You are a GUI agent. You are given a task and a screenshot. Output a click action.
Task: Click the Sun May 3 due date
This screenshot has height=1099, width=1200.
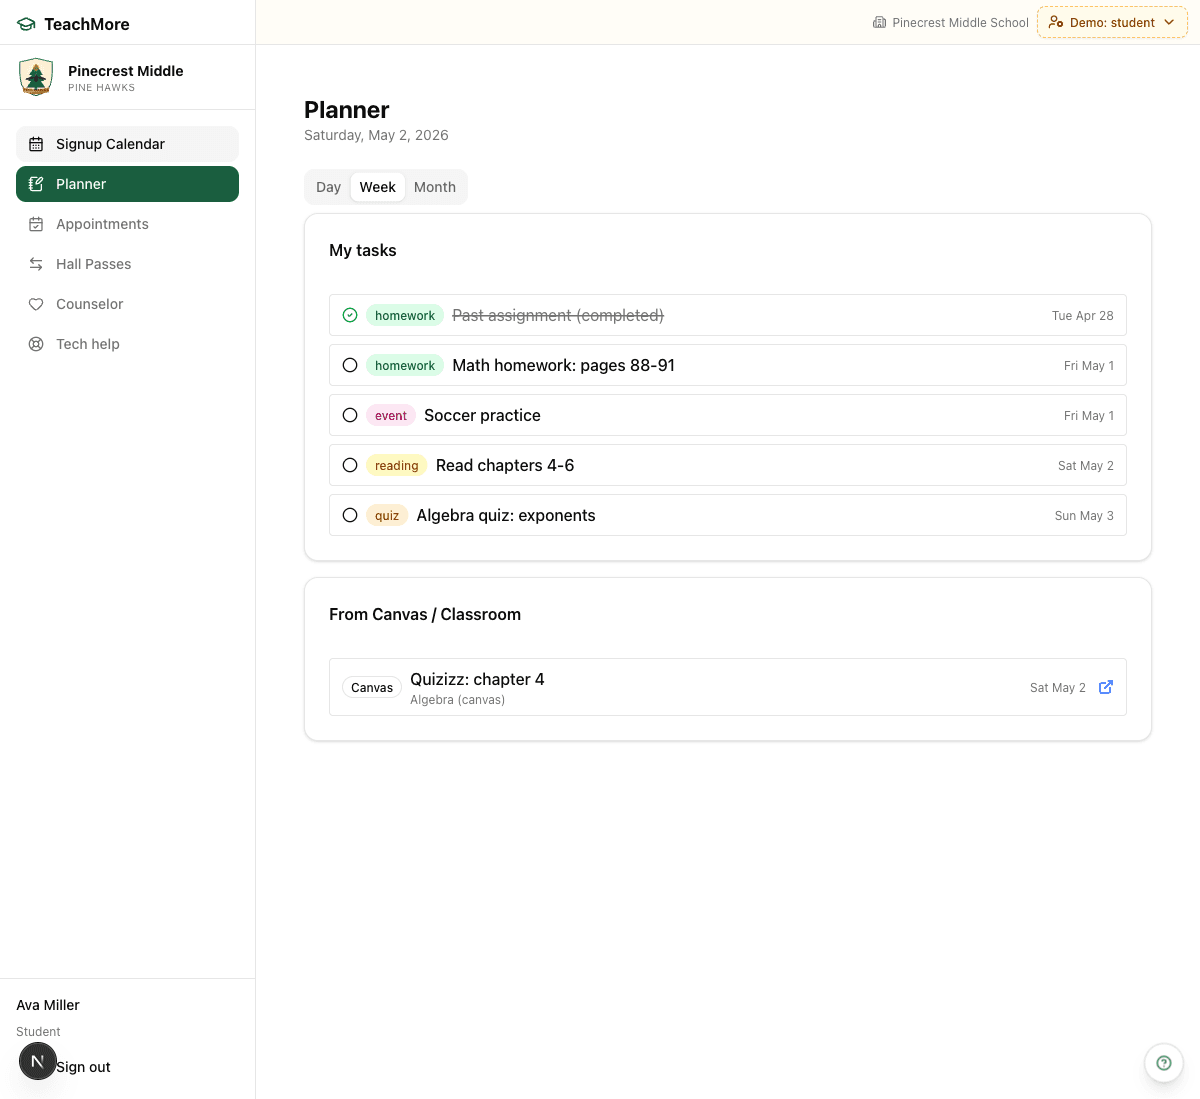click(1084, 515)
